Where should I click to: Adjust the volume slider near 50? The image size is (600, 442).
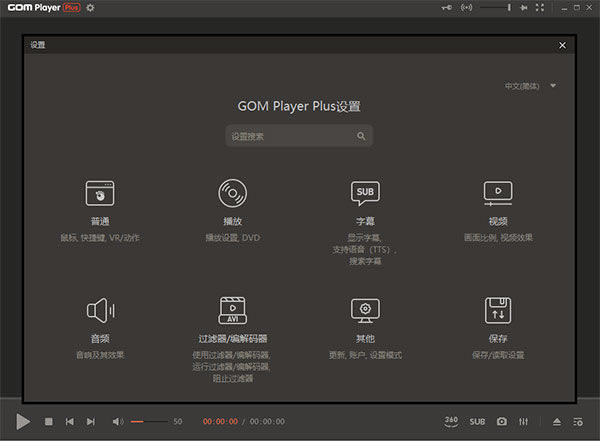point(150,422)
